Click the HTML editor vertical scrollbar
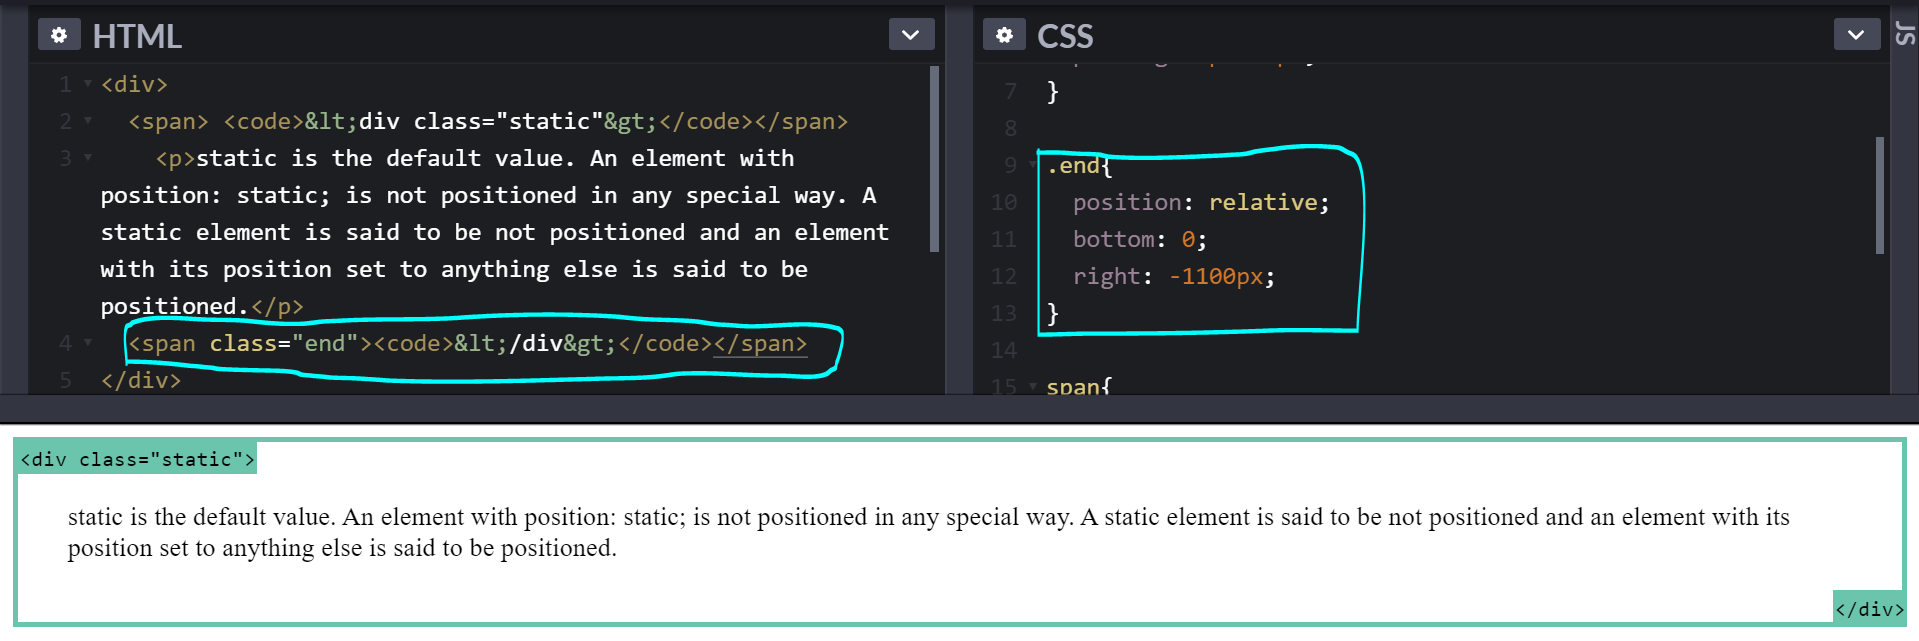The height and width of the screenshot is (641, 1919). pos(934,160)
